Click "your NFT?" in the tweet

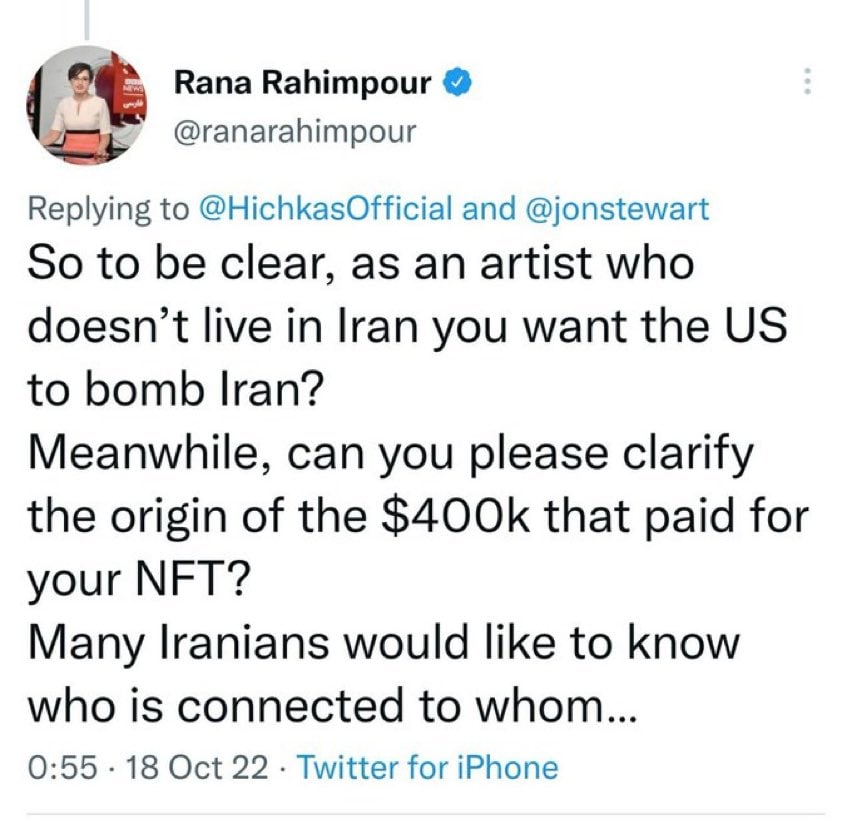coord(139,580)
